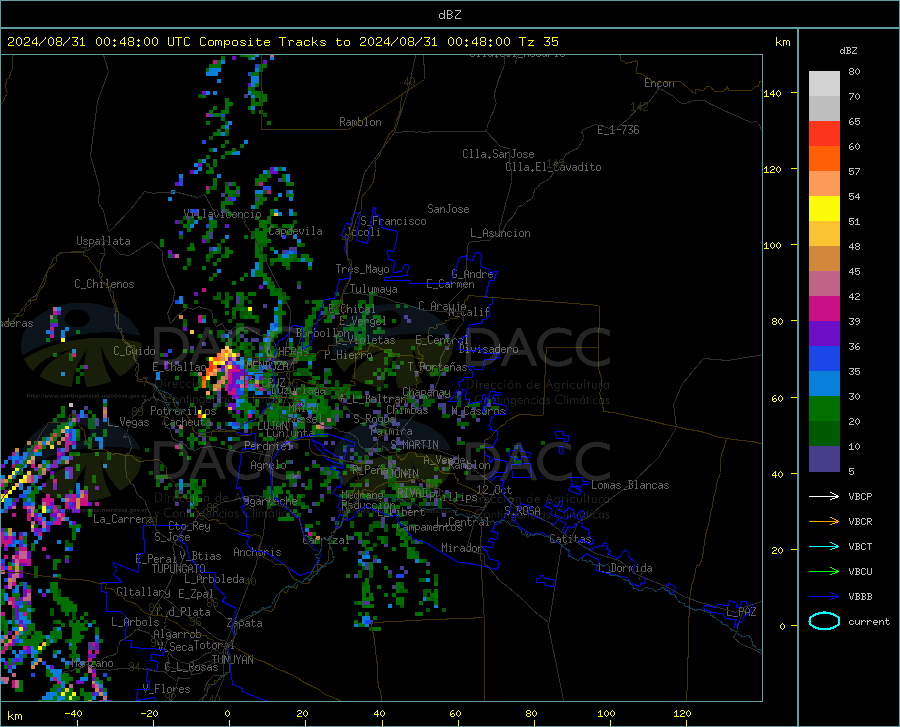Click the 'Divisadero' map label
The width and height of the screenshot is (900, 727).
point(488,349)
